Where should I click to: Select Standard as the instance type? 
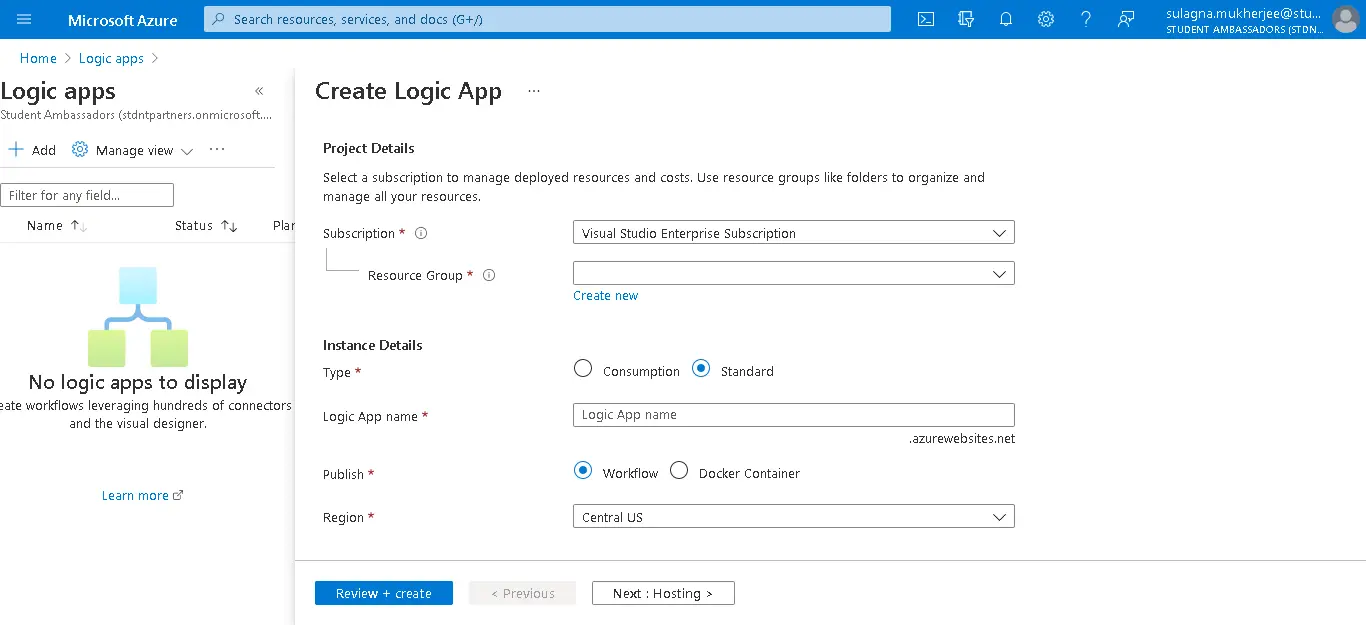(x=701, y=368)
